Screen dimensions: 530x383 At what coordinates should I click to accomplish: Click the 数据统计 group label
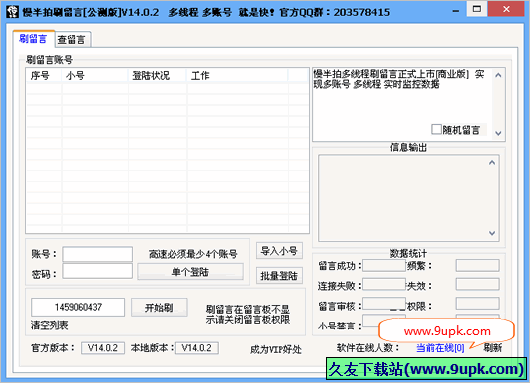coord(408,253)
